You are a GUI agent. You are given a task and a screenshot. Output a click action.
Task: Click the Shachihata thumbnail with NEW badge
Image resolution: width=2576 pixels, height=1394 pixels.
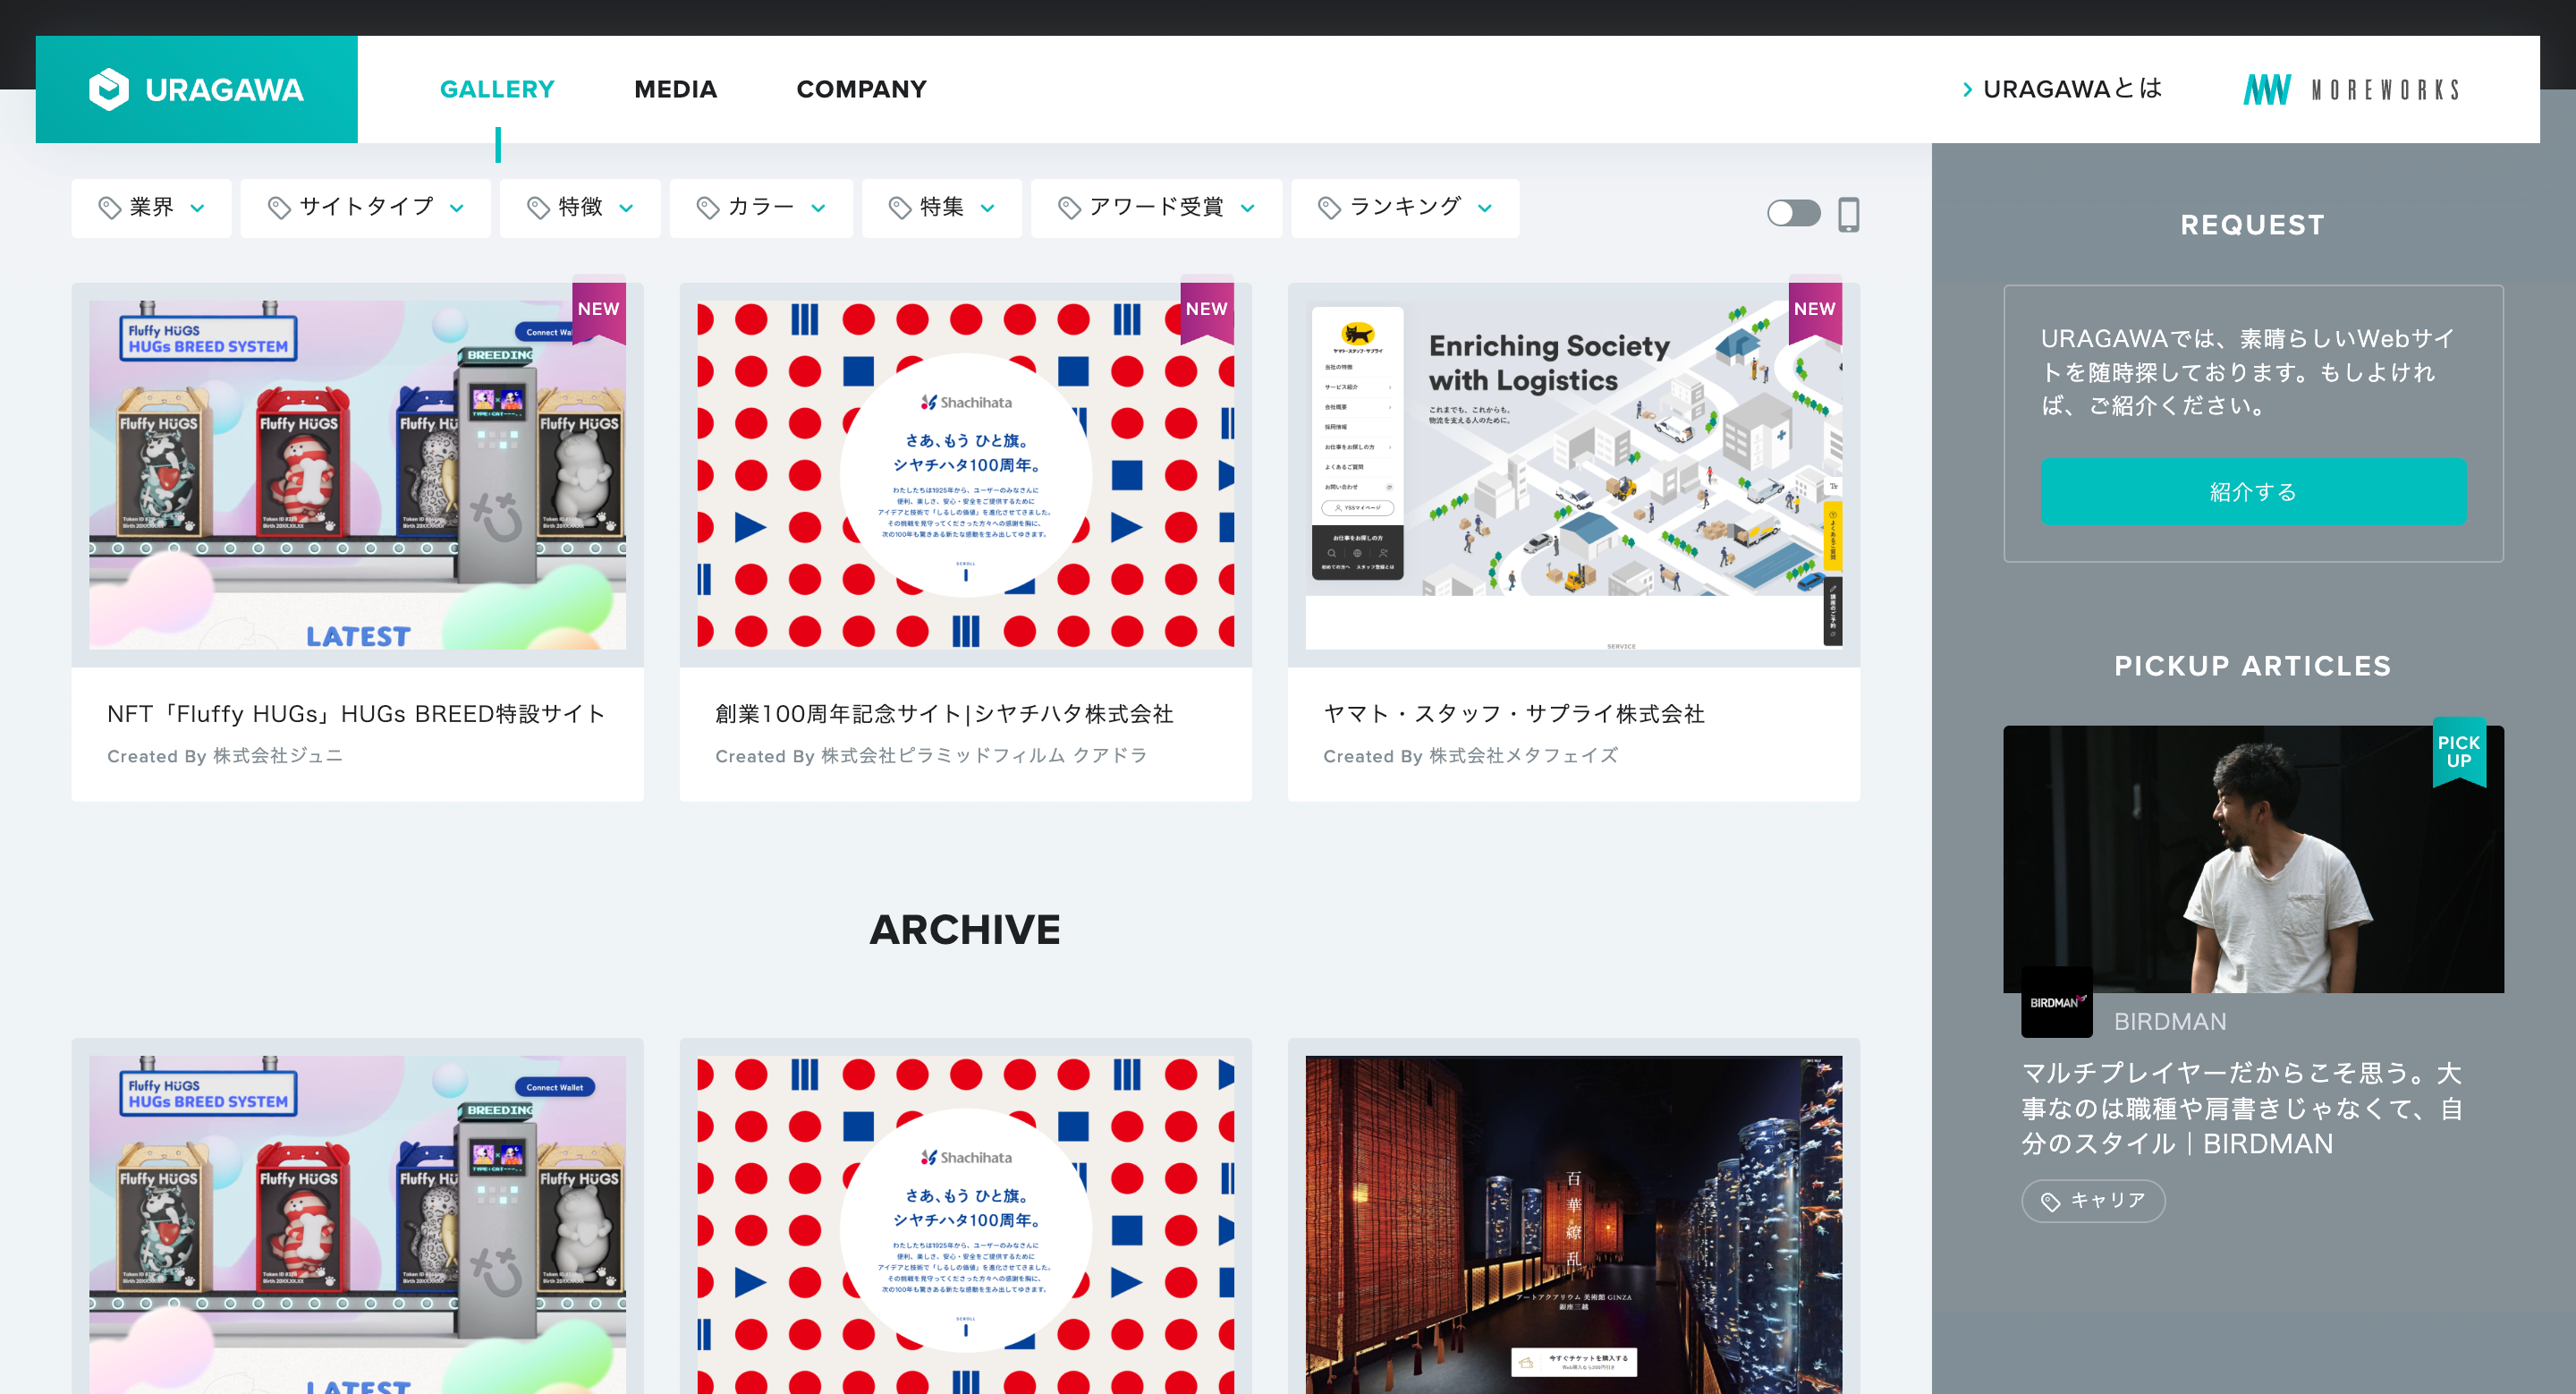coord(965,475)
